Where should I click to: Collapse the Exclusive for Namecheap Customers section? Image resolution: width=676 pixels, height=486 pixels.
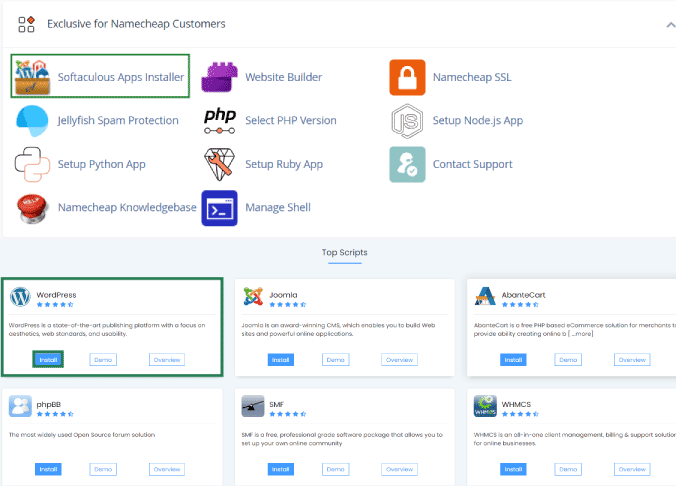pos(670,25)
